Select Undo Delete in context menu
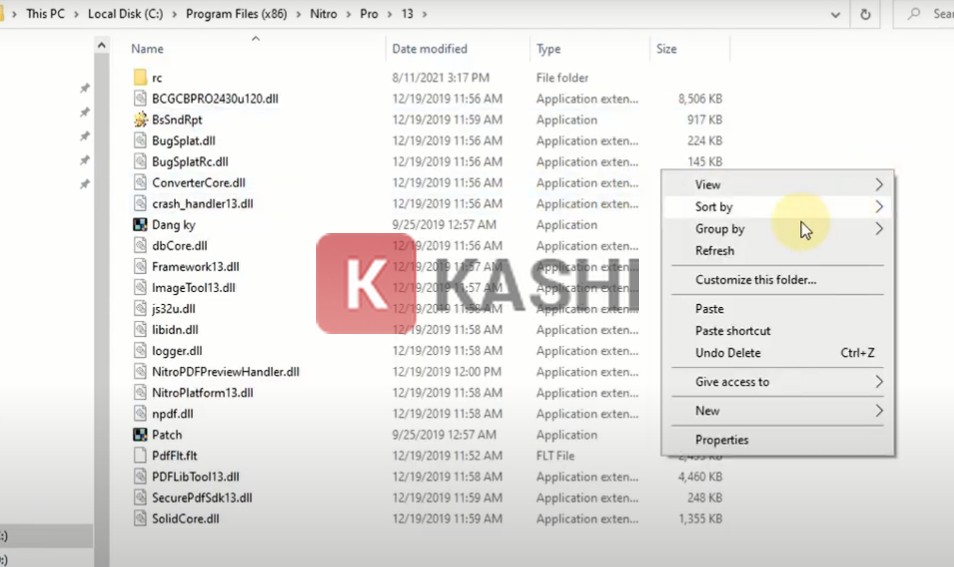Image resolution: width=954 pixels, height=567 pixels. pos(728,352)
